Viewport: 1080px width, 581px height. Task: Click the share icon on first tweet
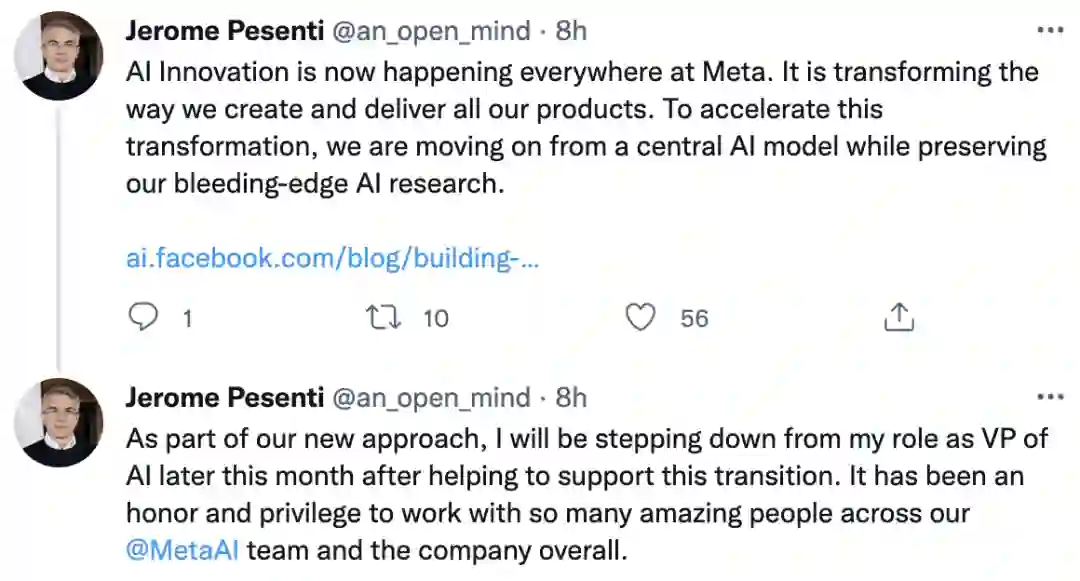[x=899, y=318]
